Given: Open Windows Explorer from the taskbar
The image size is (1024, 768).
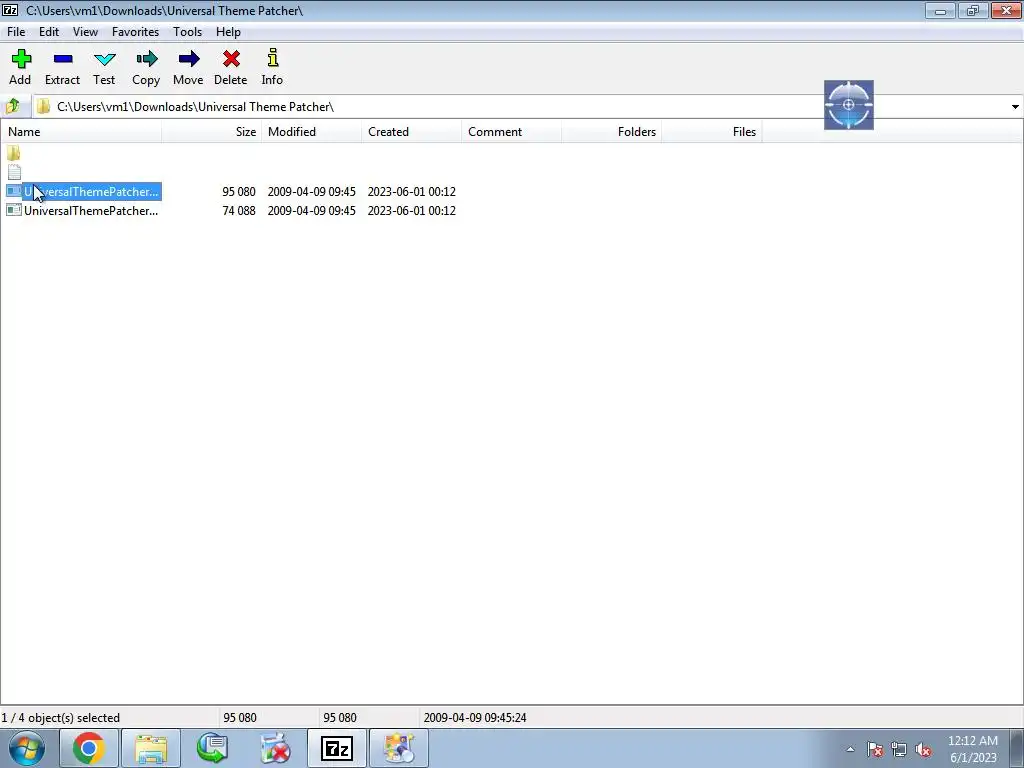Looking at the screenshot, I should [x=151, y=748].
